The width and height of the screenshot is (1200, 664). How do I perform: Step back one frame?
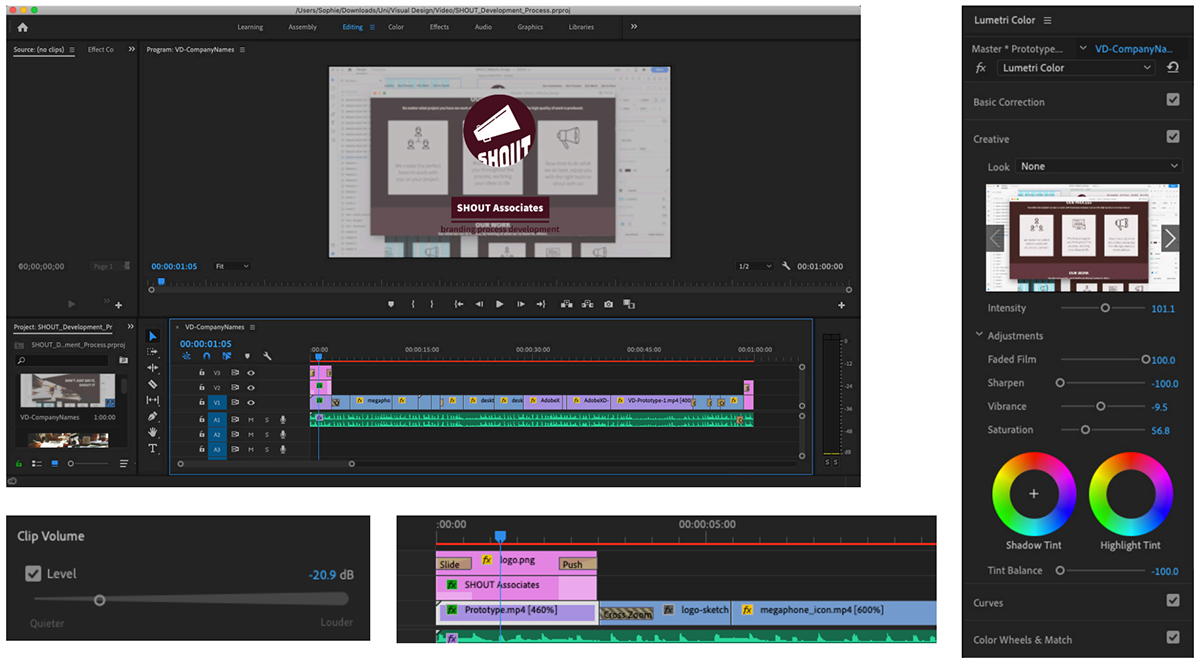[x=479, y=304]
